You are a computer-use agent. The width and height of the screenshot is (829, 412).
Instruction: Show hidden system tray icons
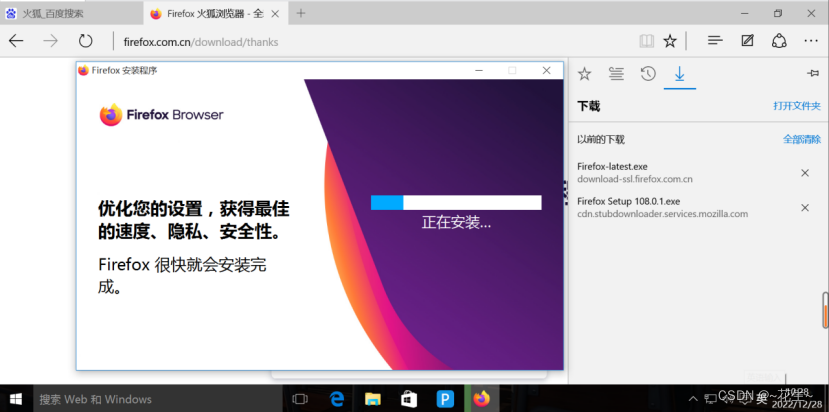(693, 399)
